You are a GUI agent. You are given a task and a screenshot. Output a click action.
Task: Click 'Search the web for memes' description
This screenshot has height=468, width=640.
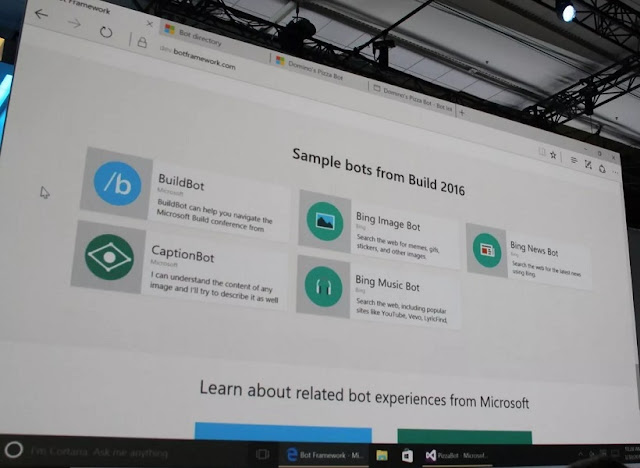pos(398,246)
